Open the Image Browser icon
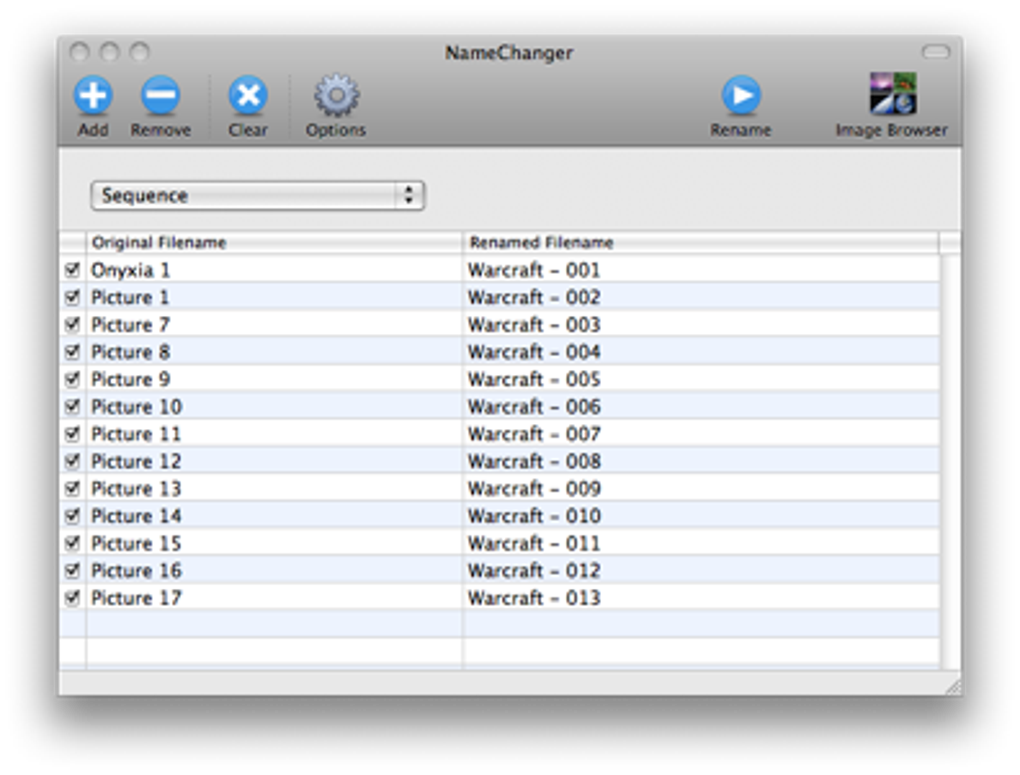 [892, 94]
